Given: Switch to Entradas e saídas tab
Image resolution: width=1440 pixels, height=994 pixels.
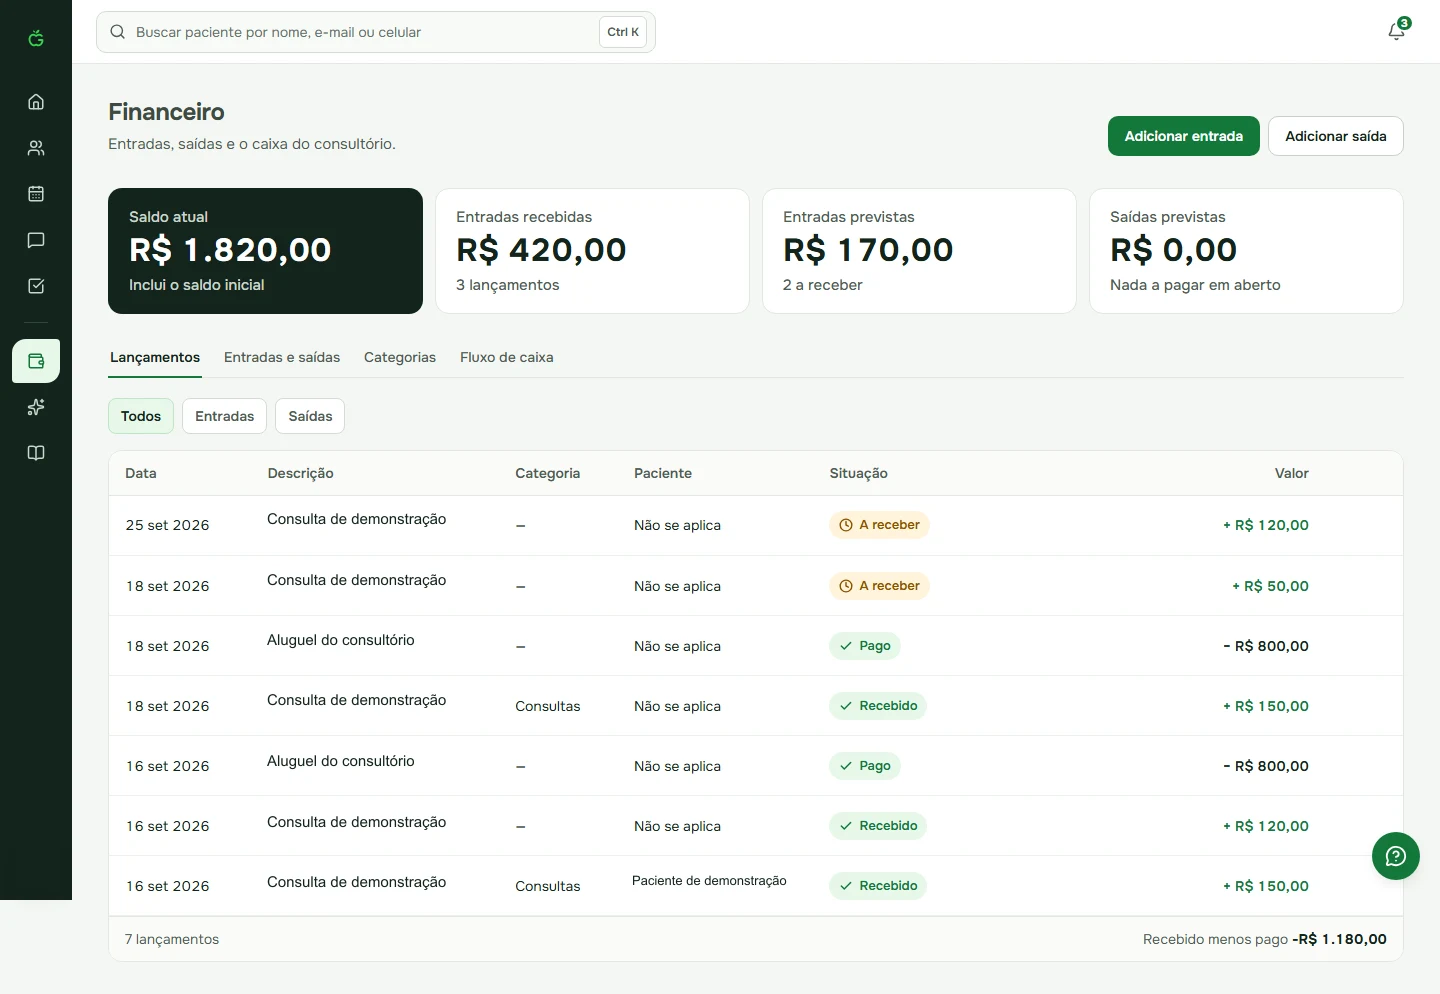Looking at the screenshot, I should tap(282, 357).
